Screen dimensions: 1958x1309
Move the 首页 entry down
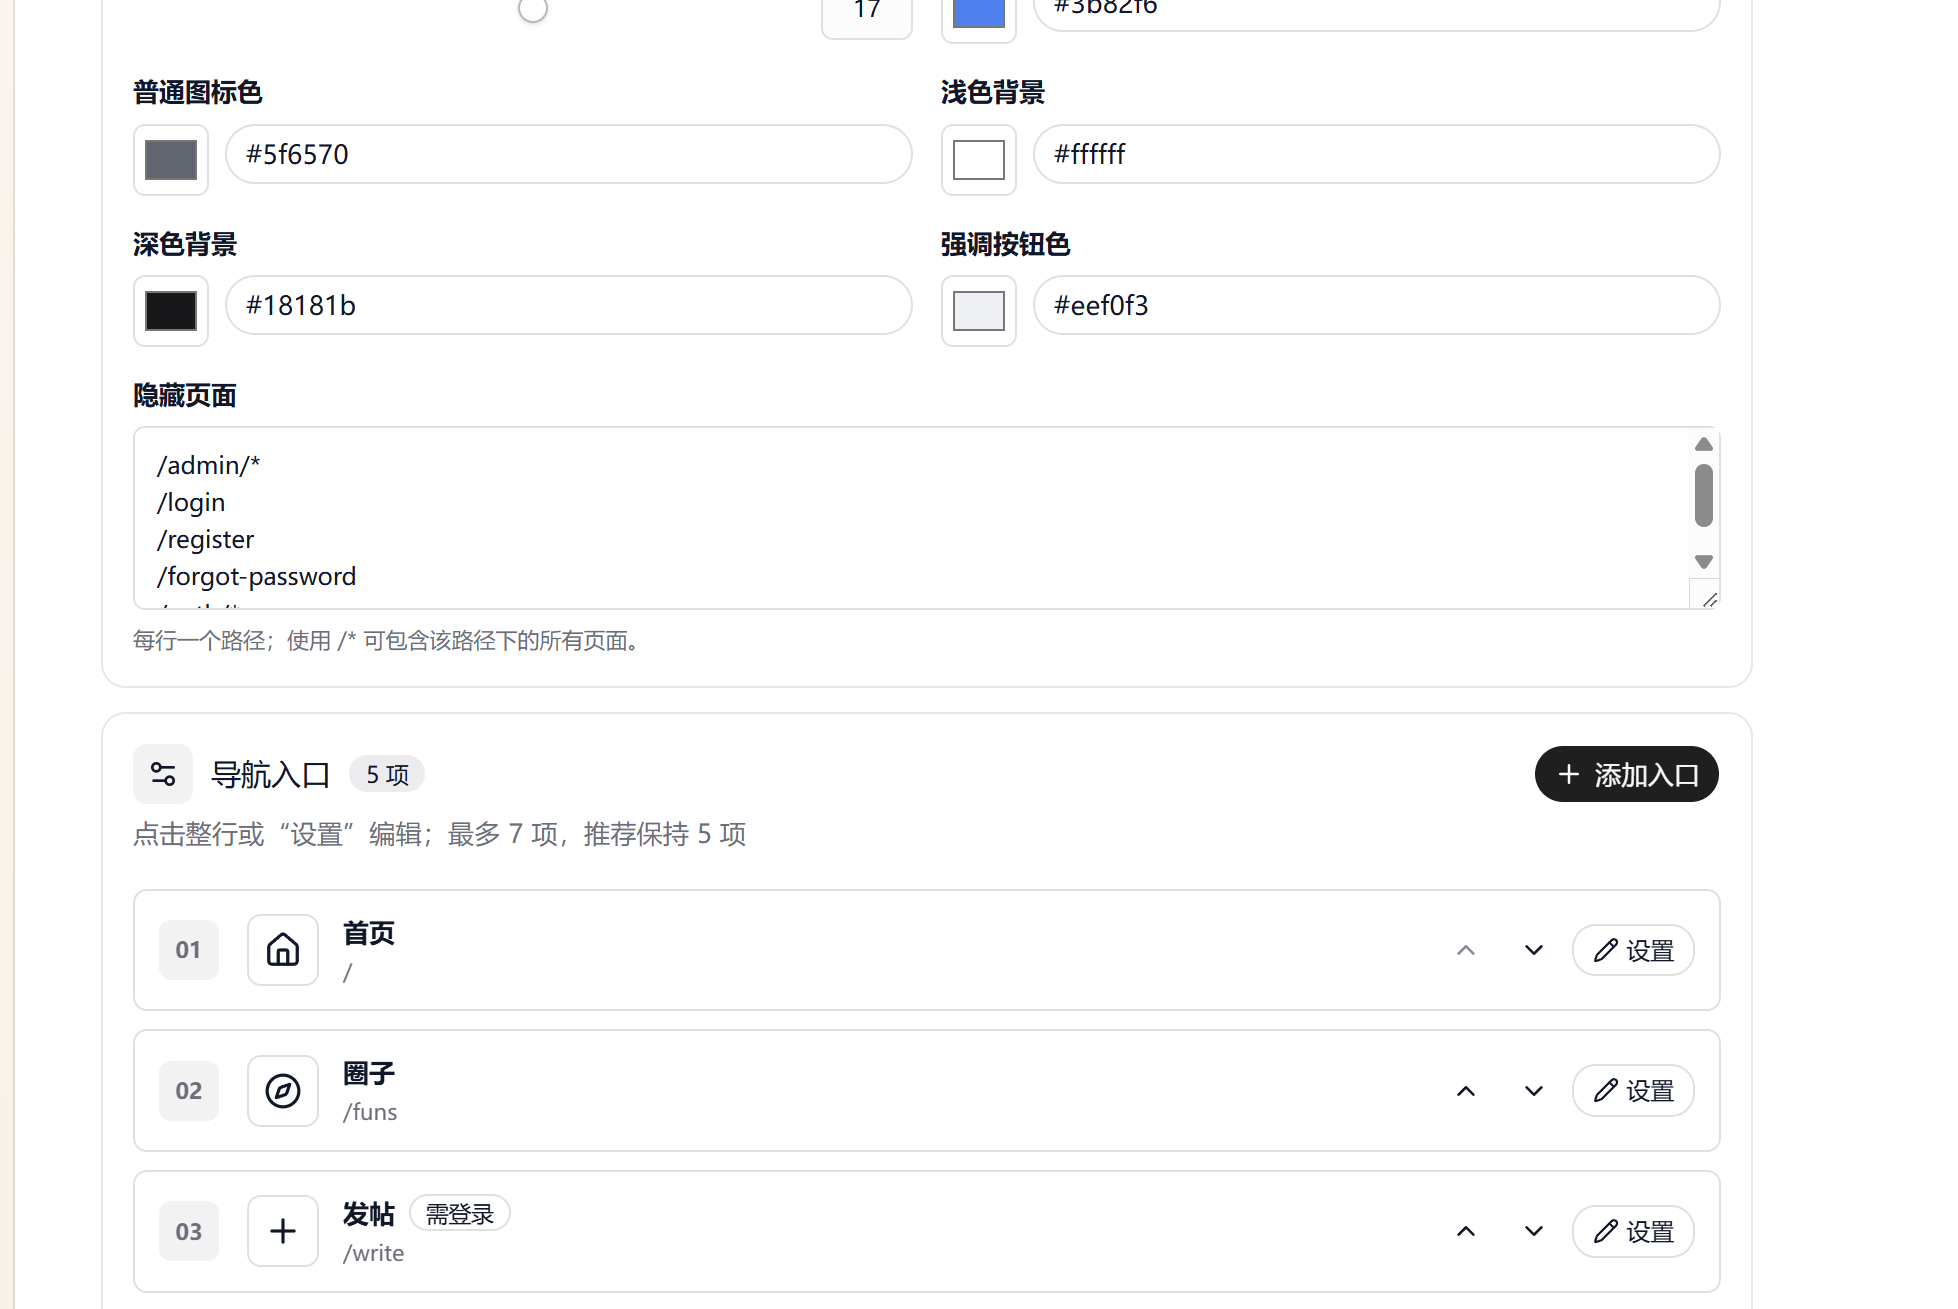1534,950
